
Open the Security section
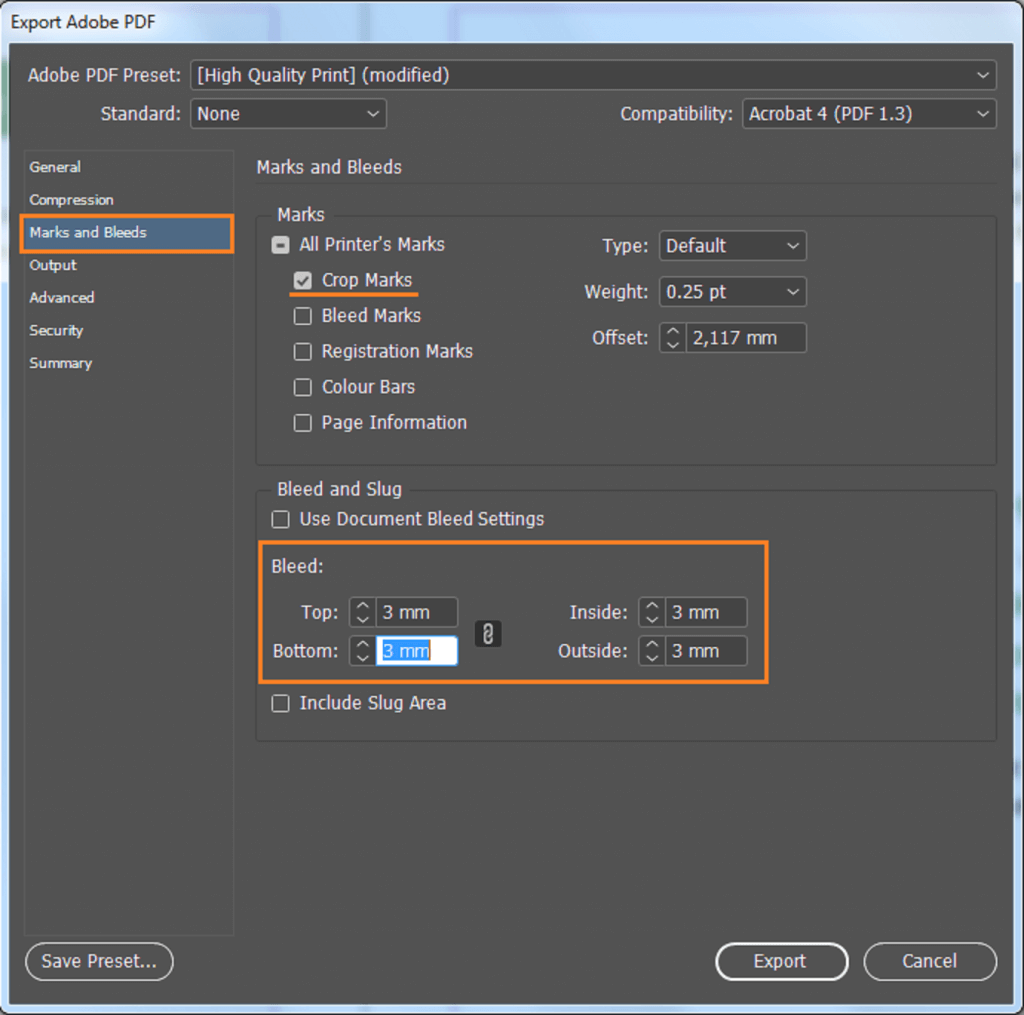click(x=127, y=330)
